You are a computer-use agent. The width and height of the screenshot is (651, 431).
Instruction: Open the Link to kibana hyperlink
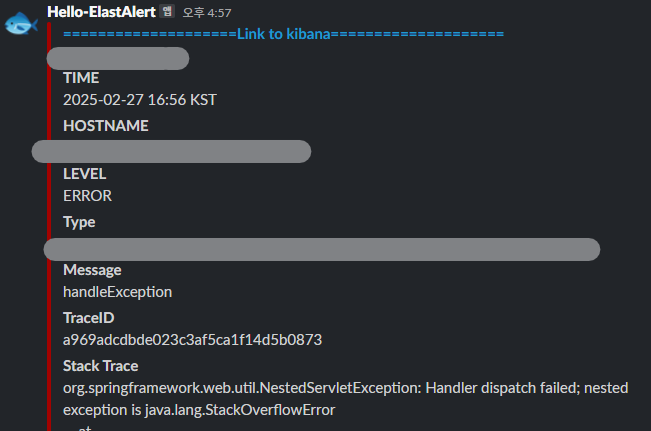click(284, 34)
